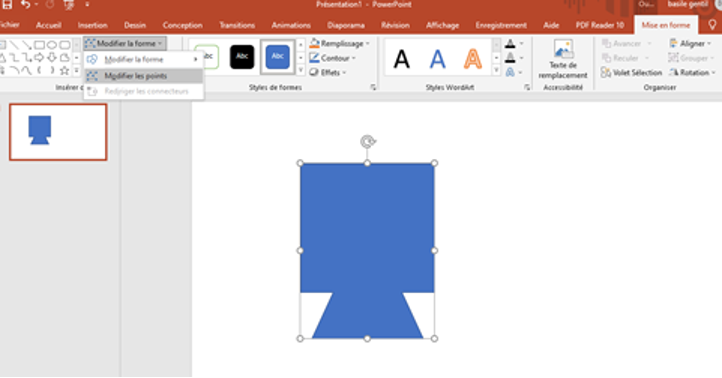This screenshot has height=378, width=722.
Task: Select the straight Line shape in gallery
Action: (x=14, y=45)
